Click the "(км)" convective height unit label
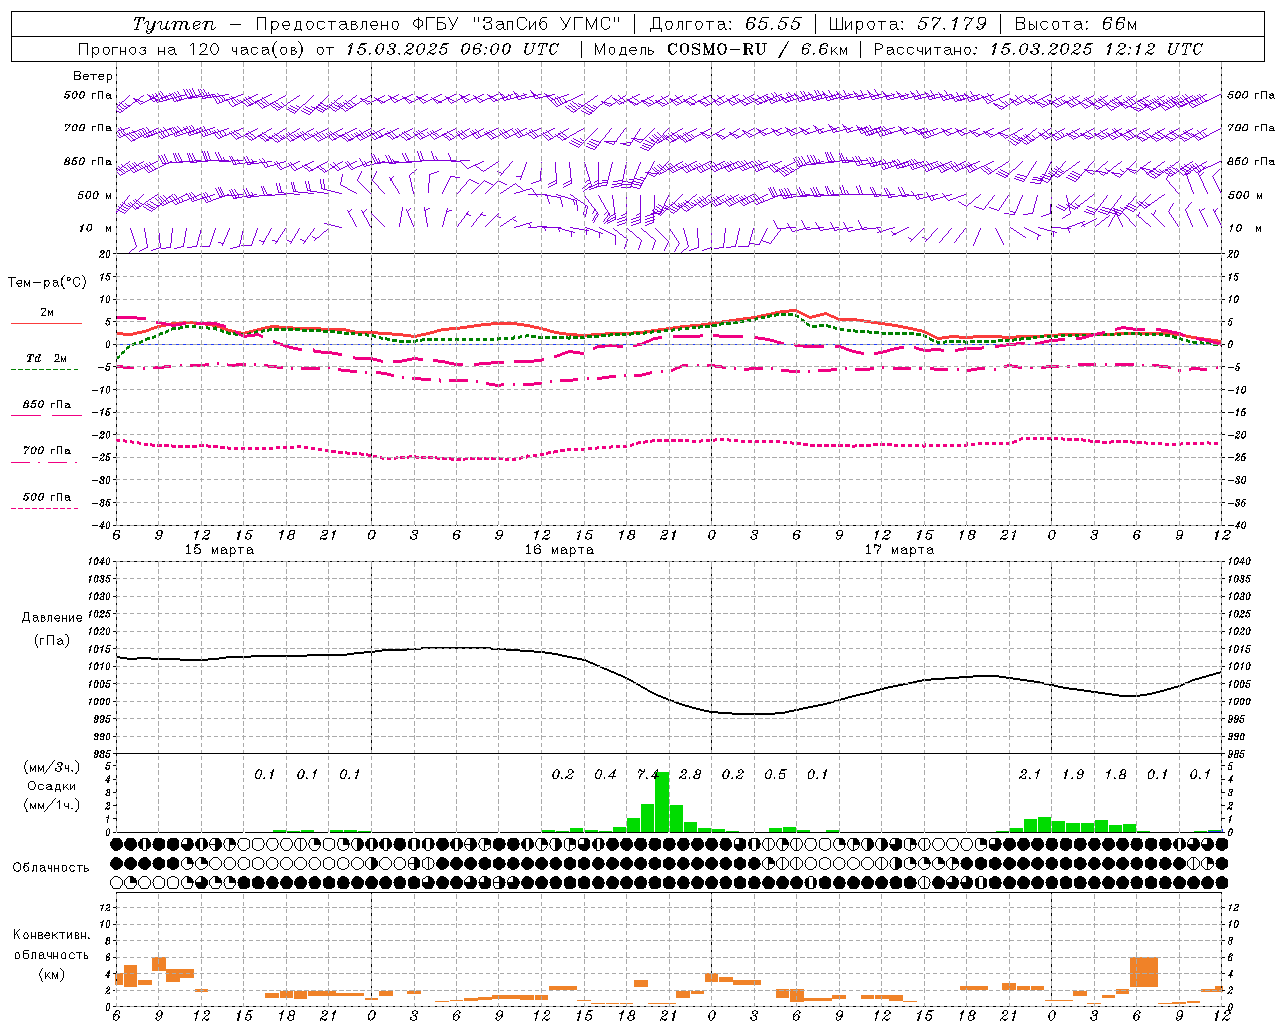The image size is (1280, 1024). click(x=53, y=974)
